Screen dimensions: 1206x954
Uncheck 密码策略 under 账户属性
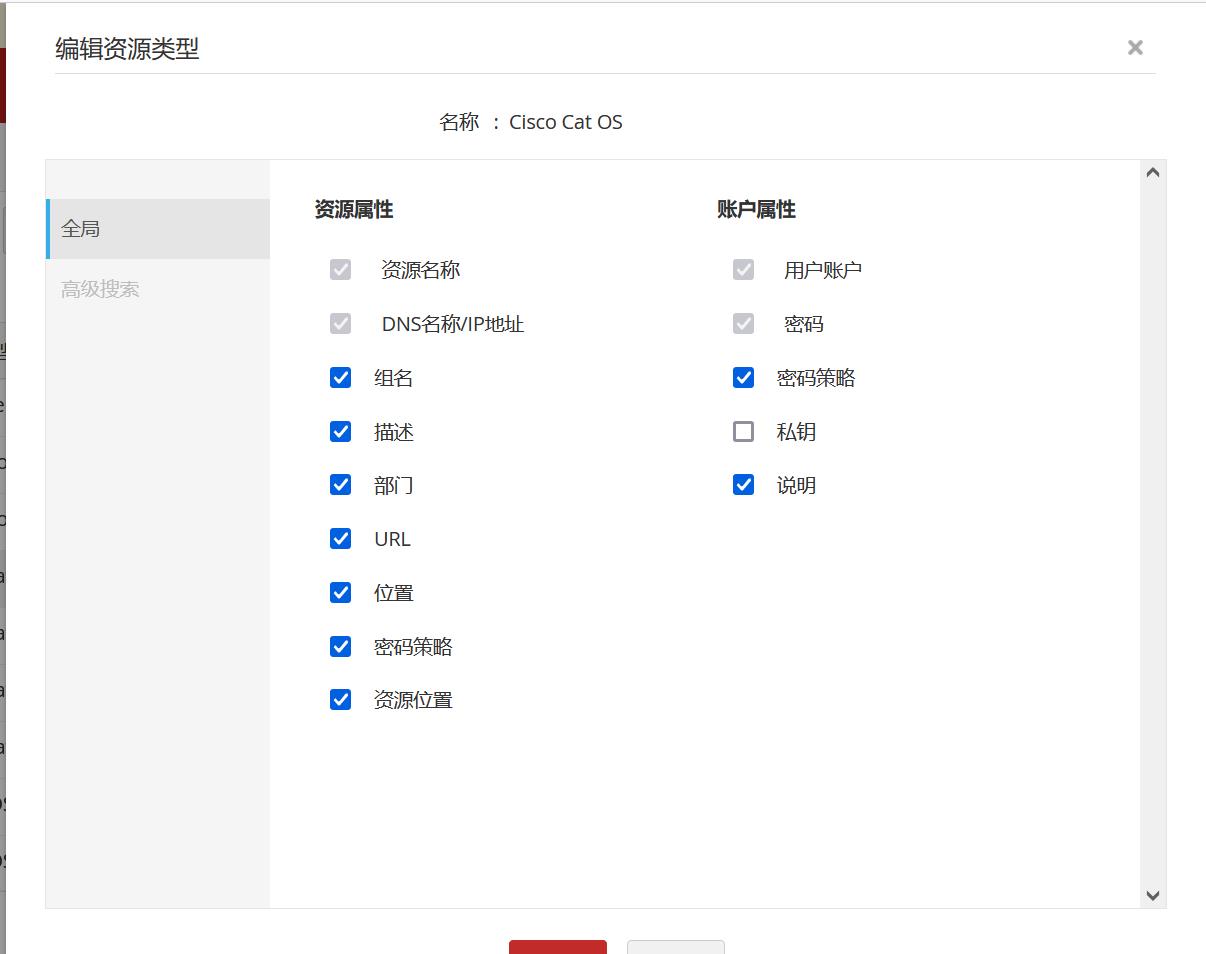(x=743, y=378)
